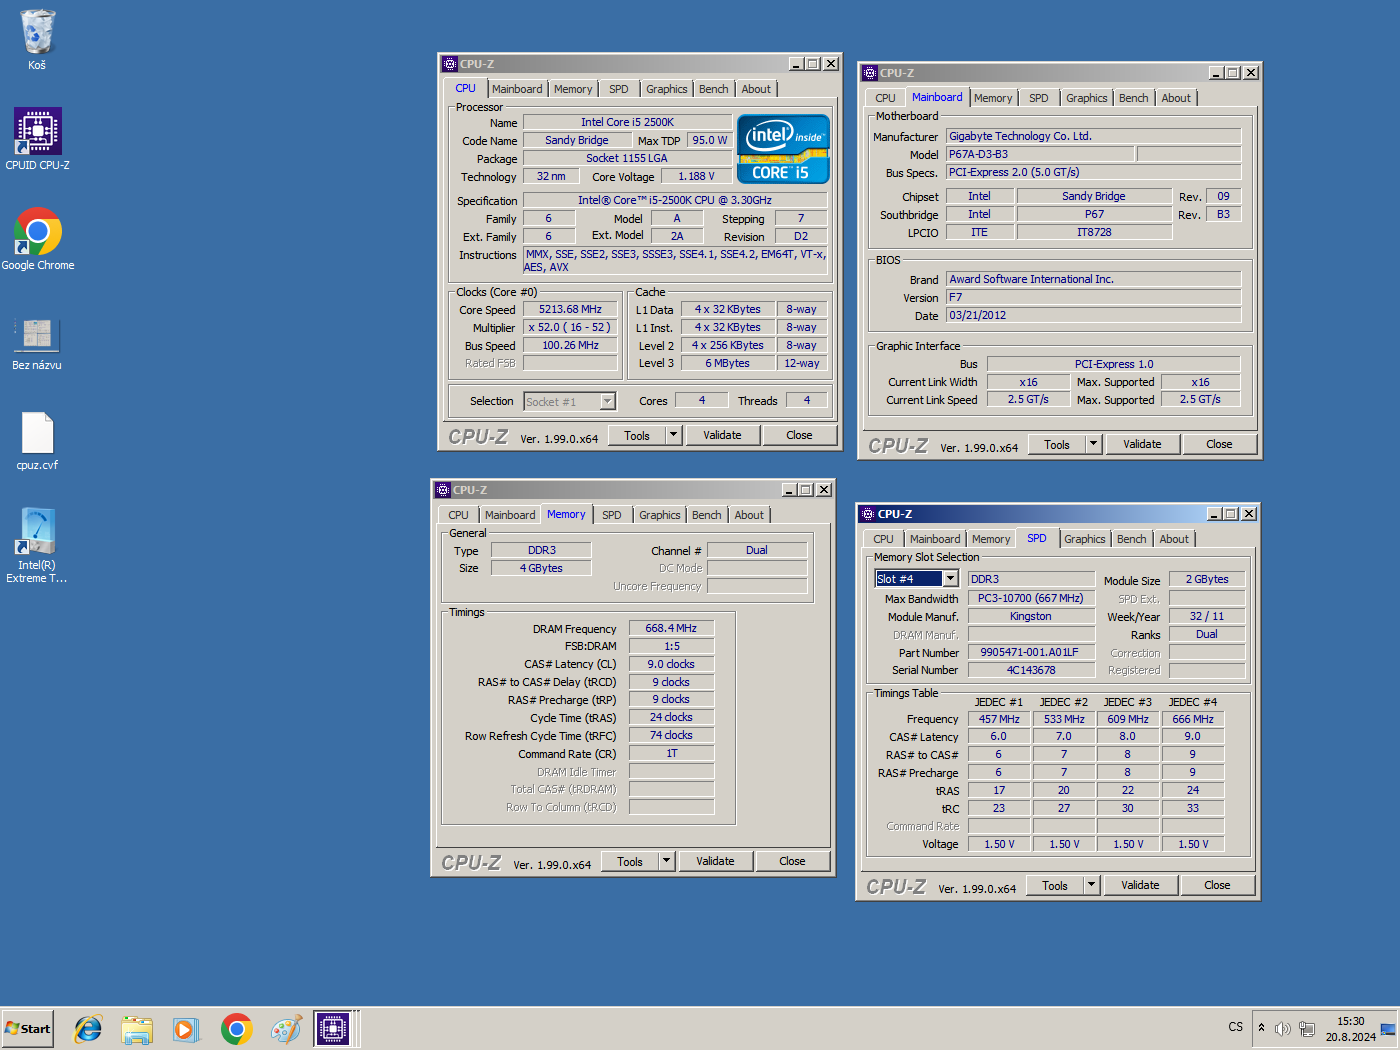Open About tab in CPU window
This screenshot has height=1050, width=1400.
click(x=756, y=89)
